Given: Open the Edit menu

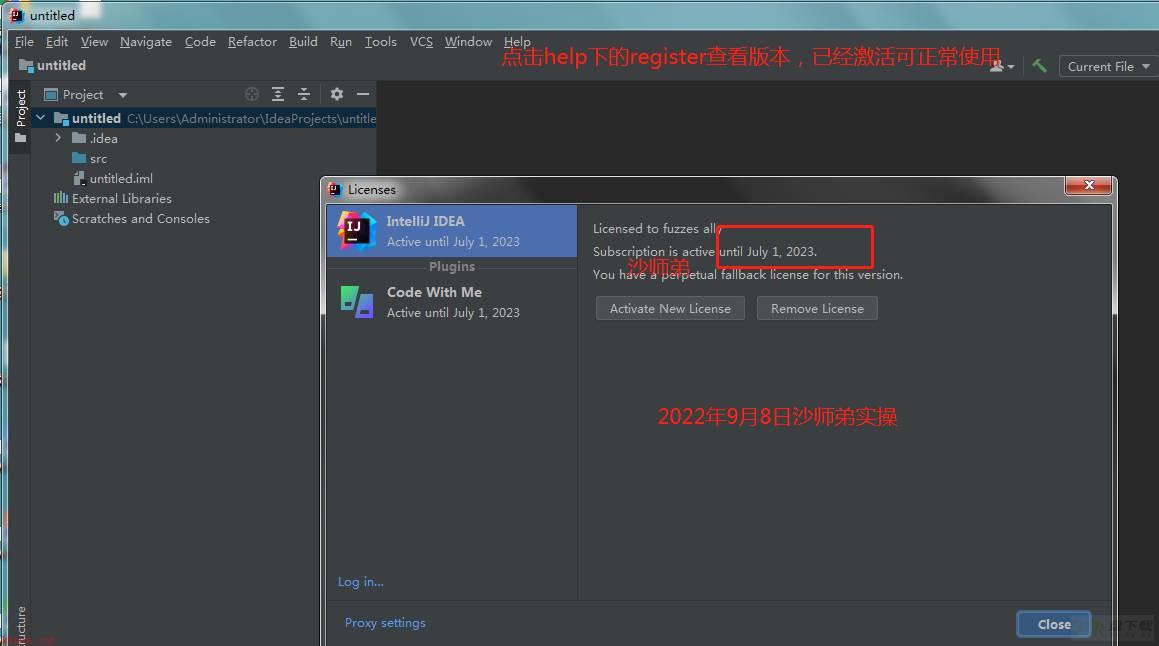Looking at the screenshot, I should click(56, 42).
